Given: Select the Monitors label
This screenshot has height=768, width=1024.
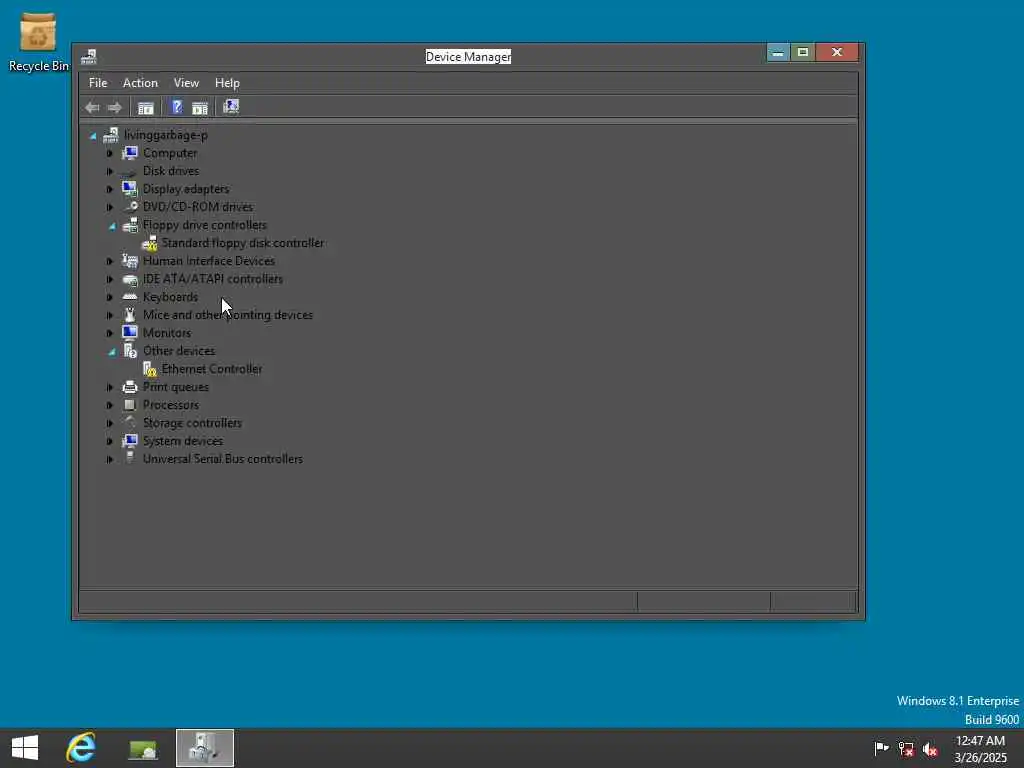Looking at the screenshot, I should pyautogui.click(x=167, y=333).
